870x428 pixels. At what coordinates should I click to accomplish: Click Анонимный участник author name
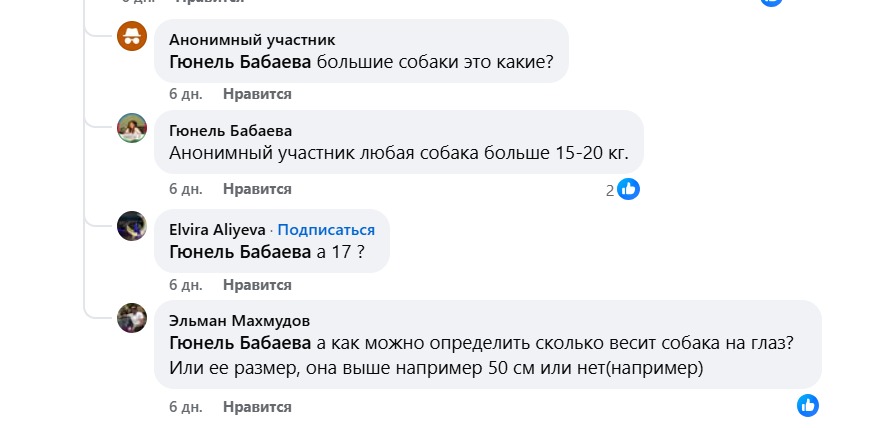[252, 40]
